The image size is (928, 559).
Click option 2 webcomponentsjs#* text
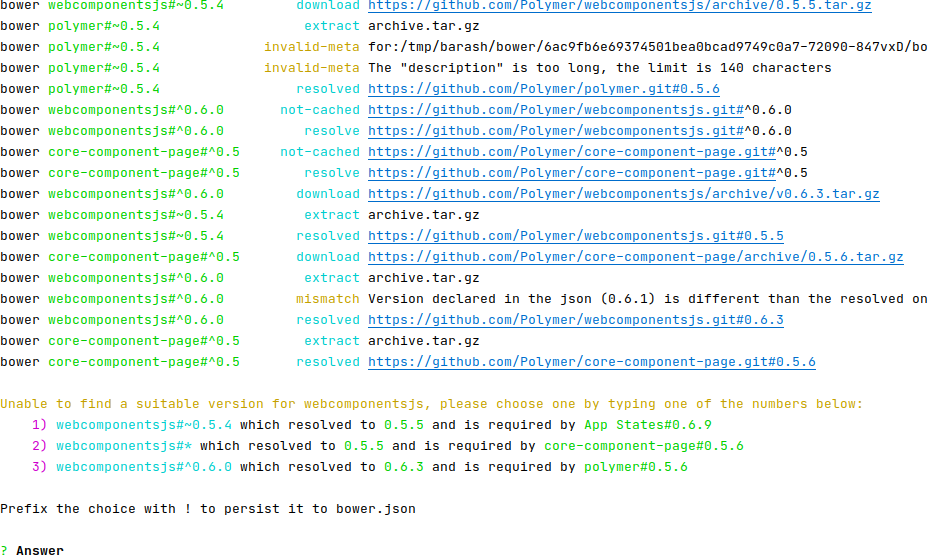pos(124,446)
